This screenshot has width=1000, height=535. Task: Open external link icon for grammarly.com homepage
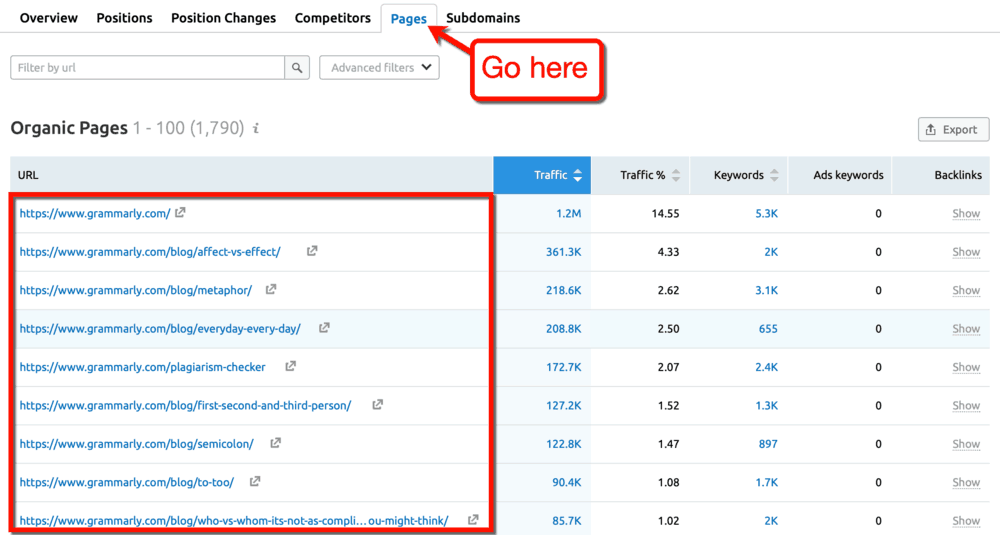click(180, 212)
